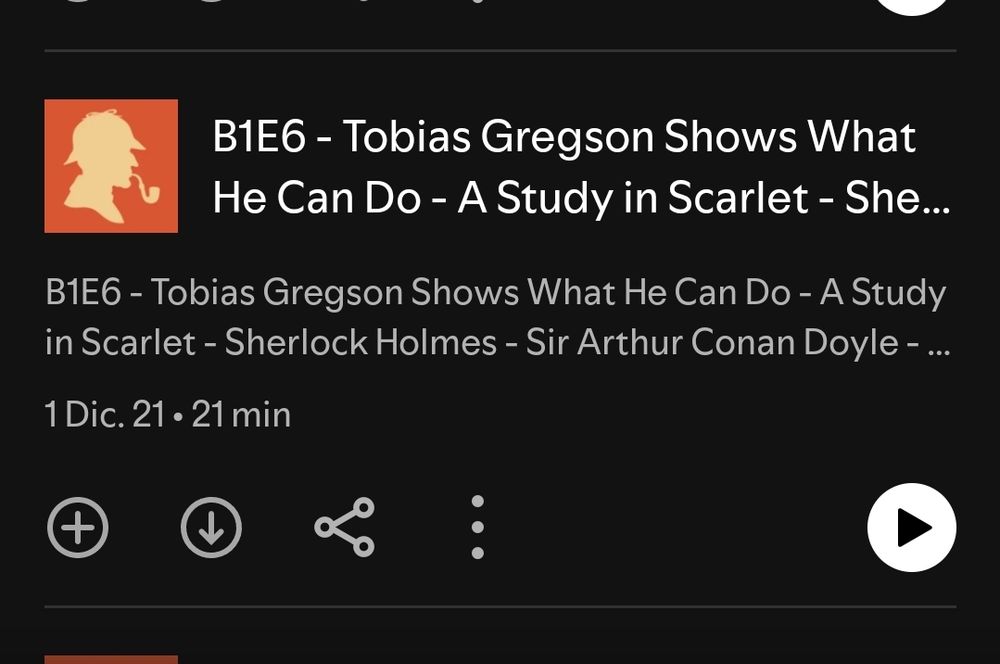Add B1E6 episode to your library
1000x664 pixels.
(78, 528)
